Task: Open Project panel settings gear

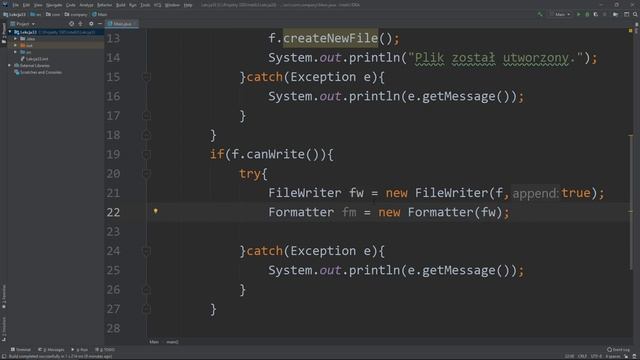Action: coord(91,24)
